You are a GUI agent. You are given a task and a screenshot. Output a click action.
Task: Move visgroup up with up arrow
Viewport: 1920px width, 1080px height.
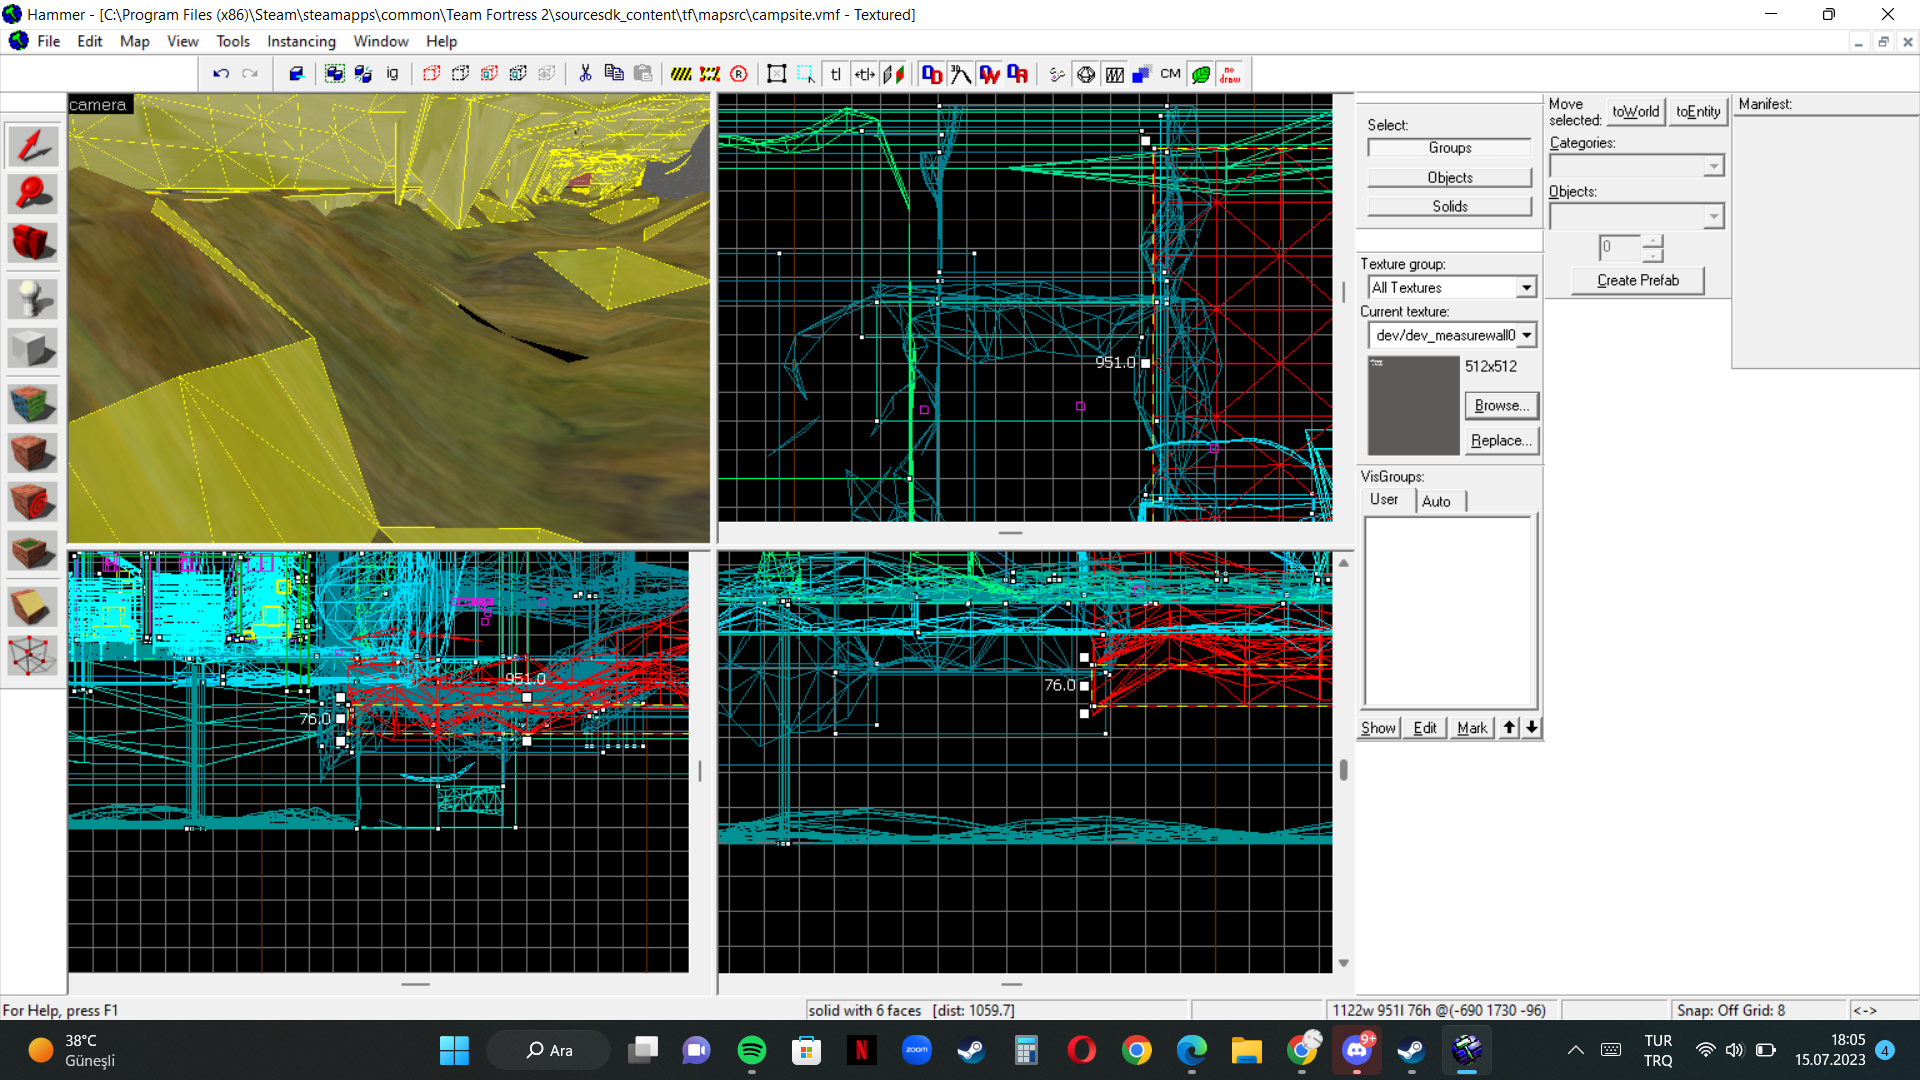1510,728
